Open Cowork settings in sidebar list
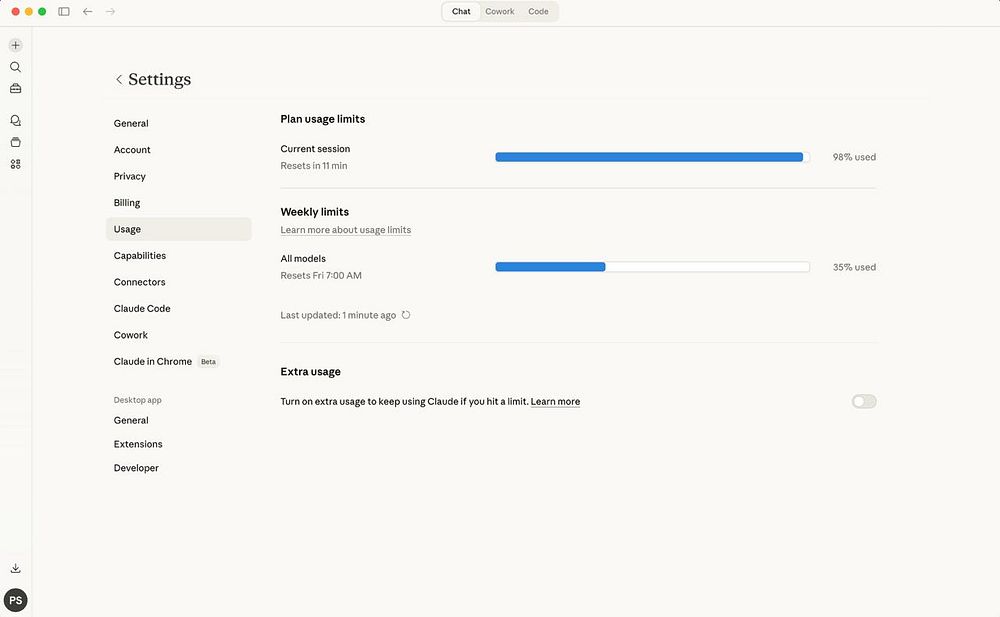This screenshot has height=617, width=1000. (179, 335)
